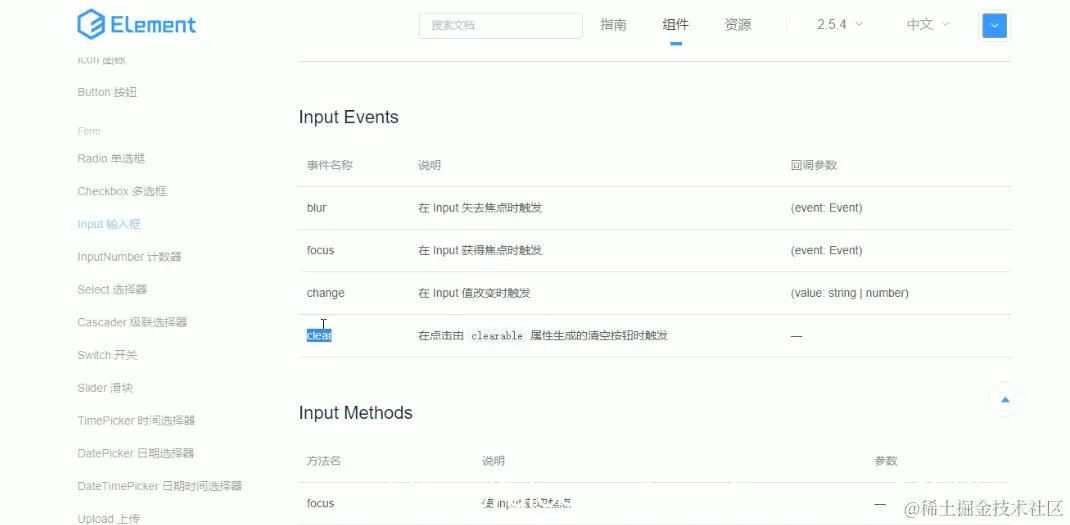
Task: Click the 事件名称 column header
Action: click(x=330, y=165)
